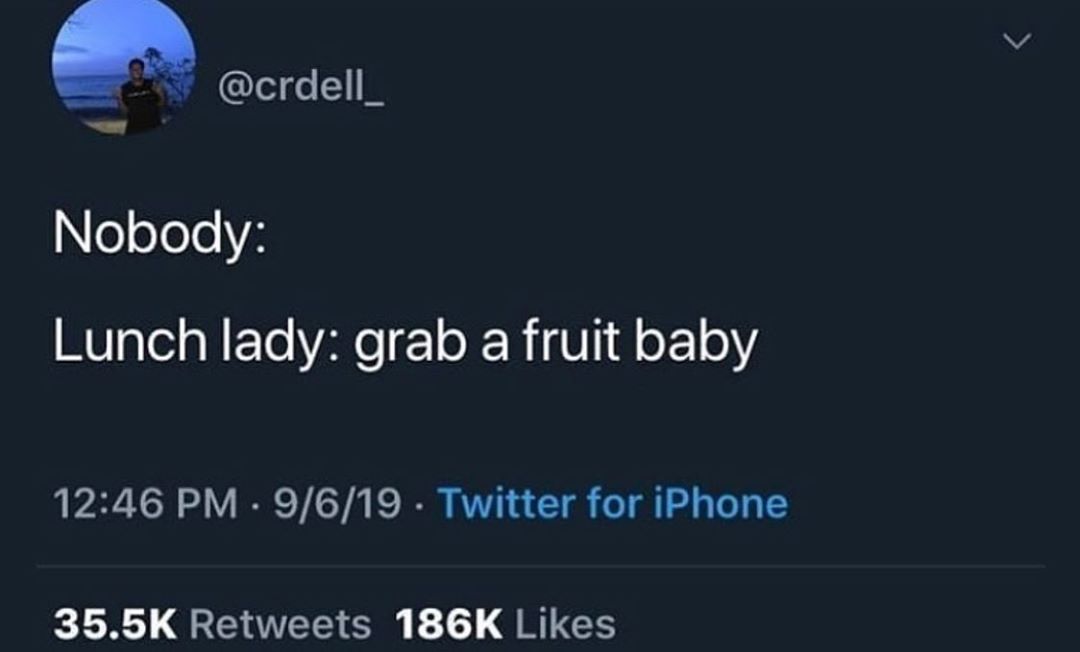Click the 35.5K retweet count
Image resolution: width=1080 pixels, height=652 pixels.
tap(114, 625)
